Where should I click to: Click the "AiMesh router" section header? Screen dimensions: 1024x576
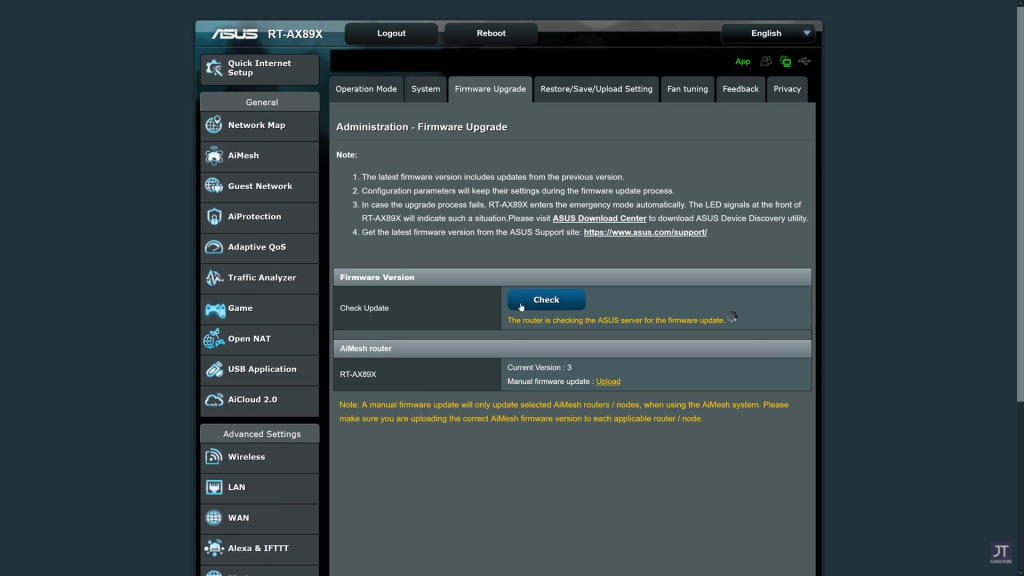pyautogui.click(x=572, y=349)
